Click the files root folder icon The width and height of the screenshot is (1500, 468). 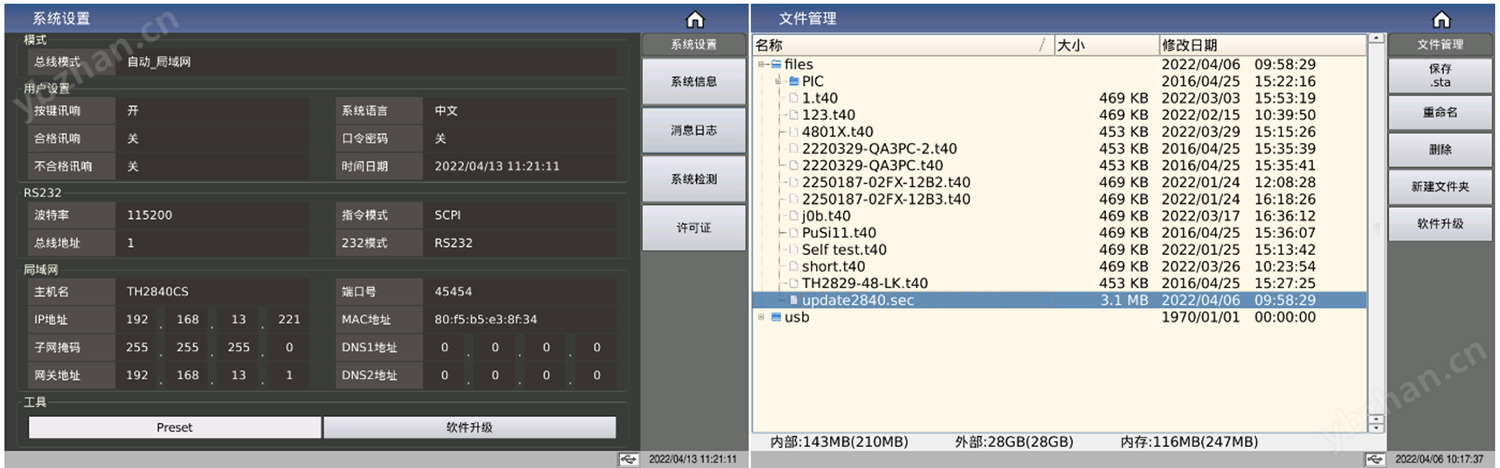[x=777, y=65]
